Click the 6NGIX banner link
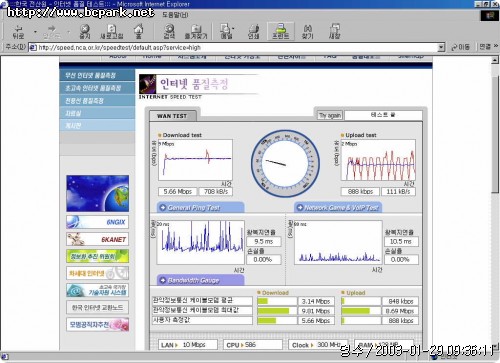This screenshot has width=500, height=363. (x=97, y=222)
